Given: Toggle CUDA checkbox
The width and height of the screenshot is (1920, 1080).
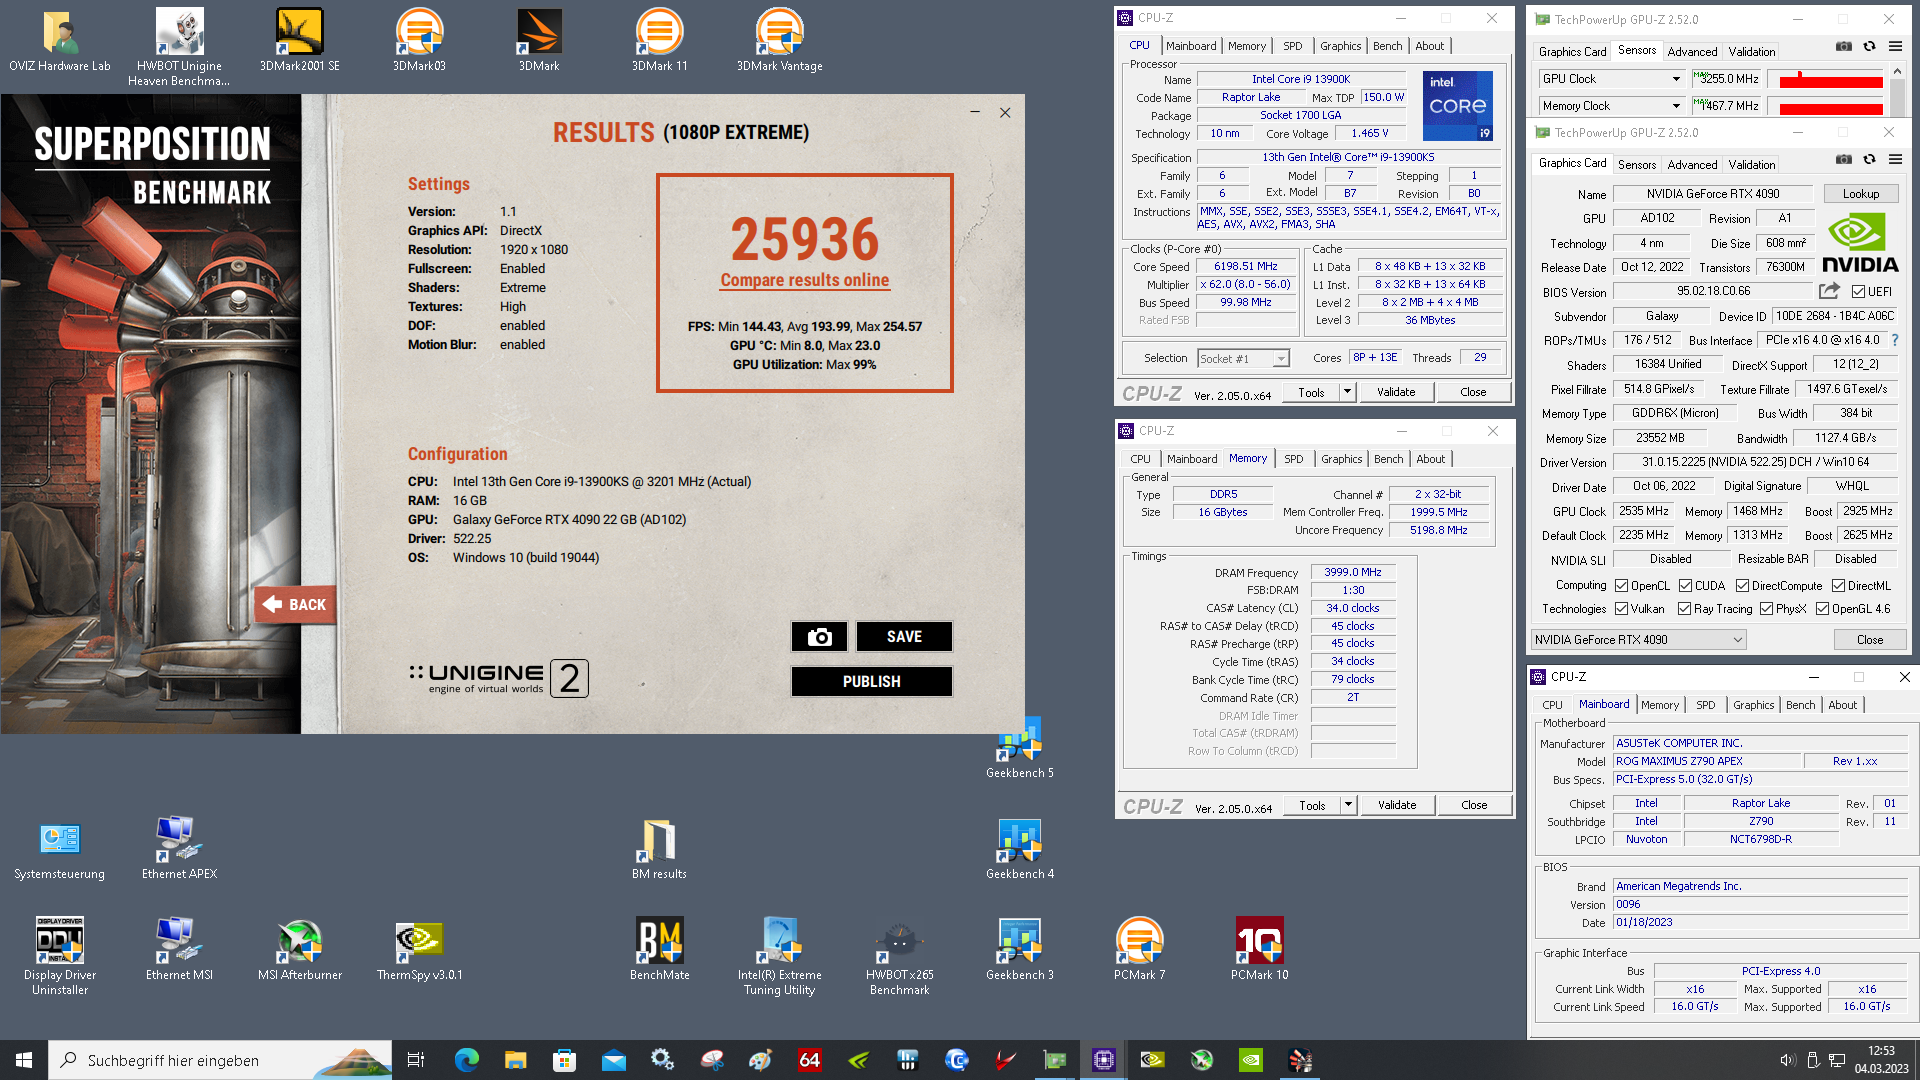Looking at the screenshot, I should tap(1685, 586).
